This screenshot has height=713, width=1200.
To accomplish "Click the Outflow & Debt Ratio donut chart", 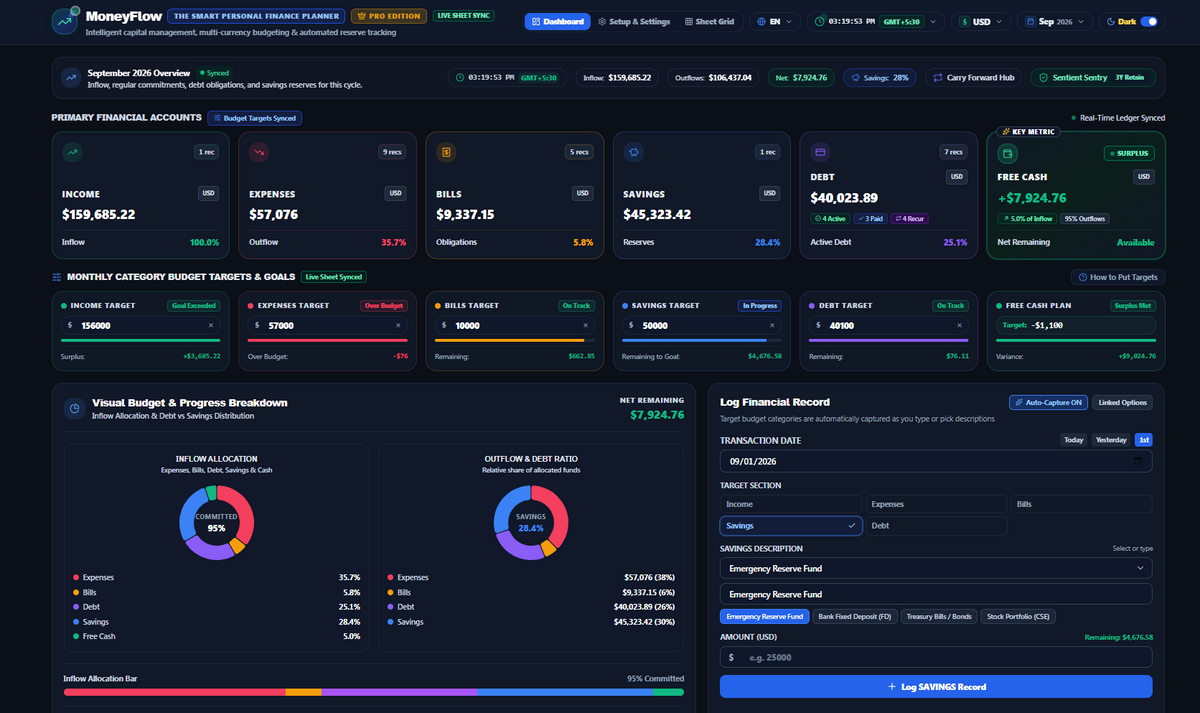I will point(530,521).
